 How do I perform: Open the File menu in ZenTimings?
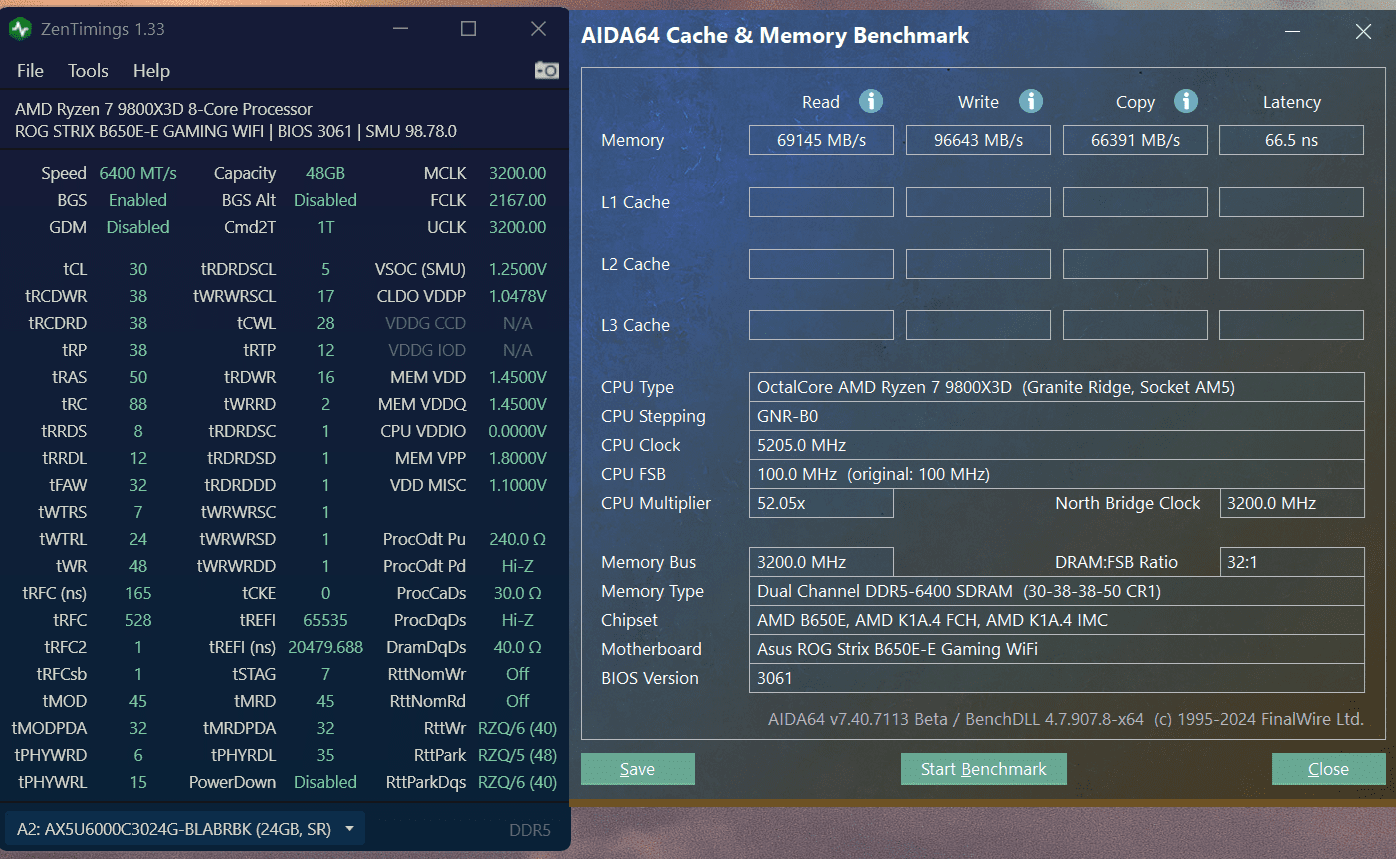pos(30,71)
